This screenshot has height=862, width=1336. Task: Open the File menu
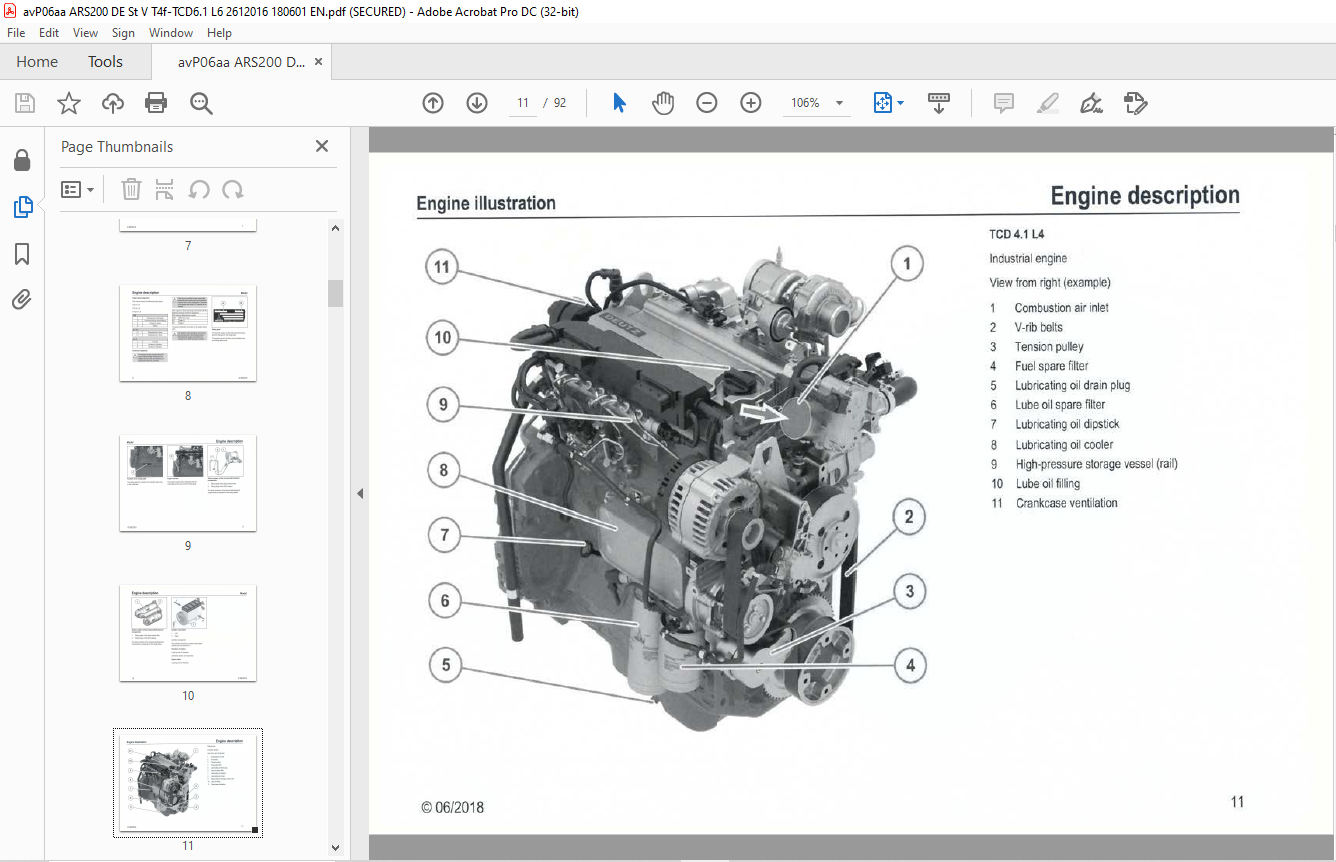coord(16,33)
